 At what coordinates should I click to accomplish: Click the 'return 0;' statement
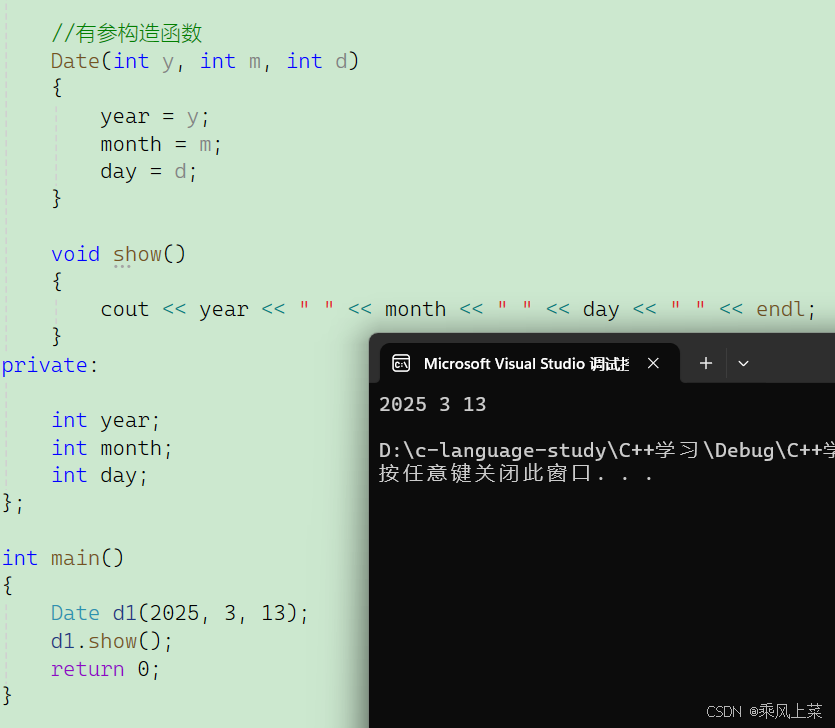click(105, 669)
